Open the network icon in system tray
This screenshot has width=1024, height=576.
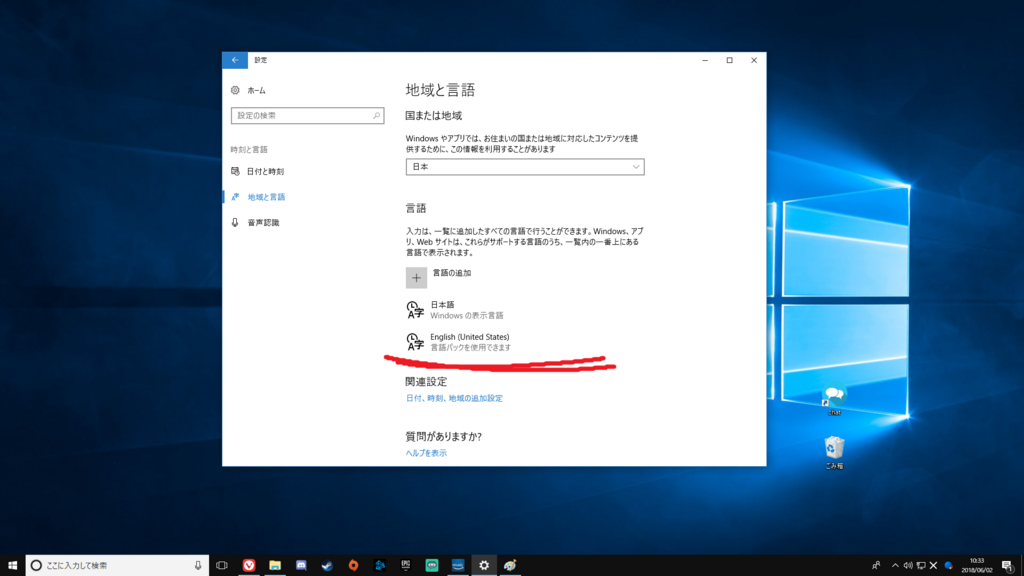point(921,566)
